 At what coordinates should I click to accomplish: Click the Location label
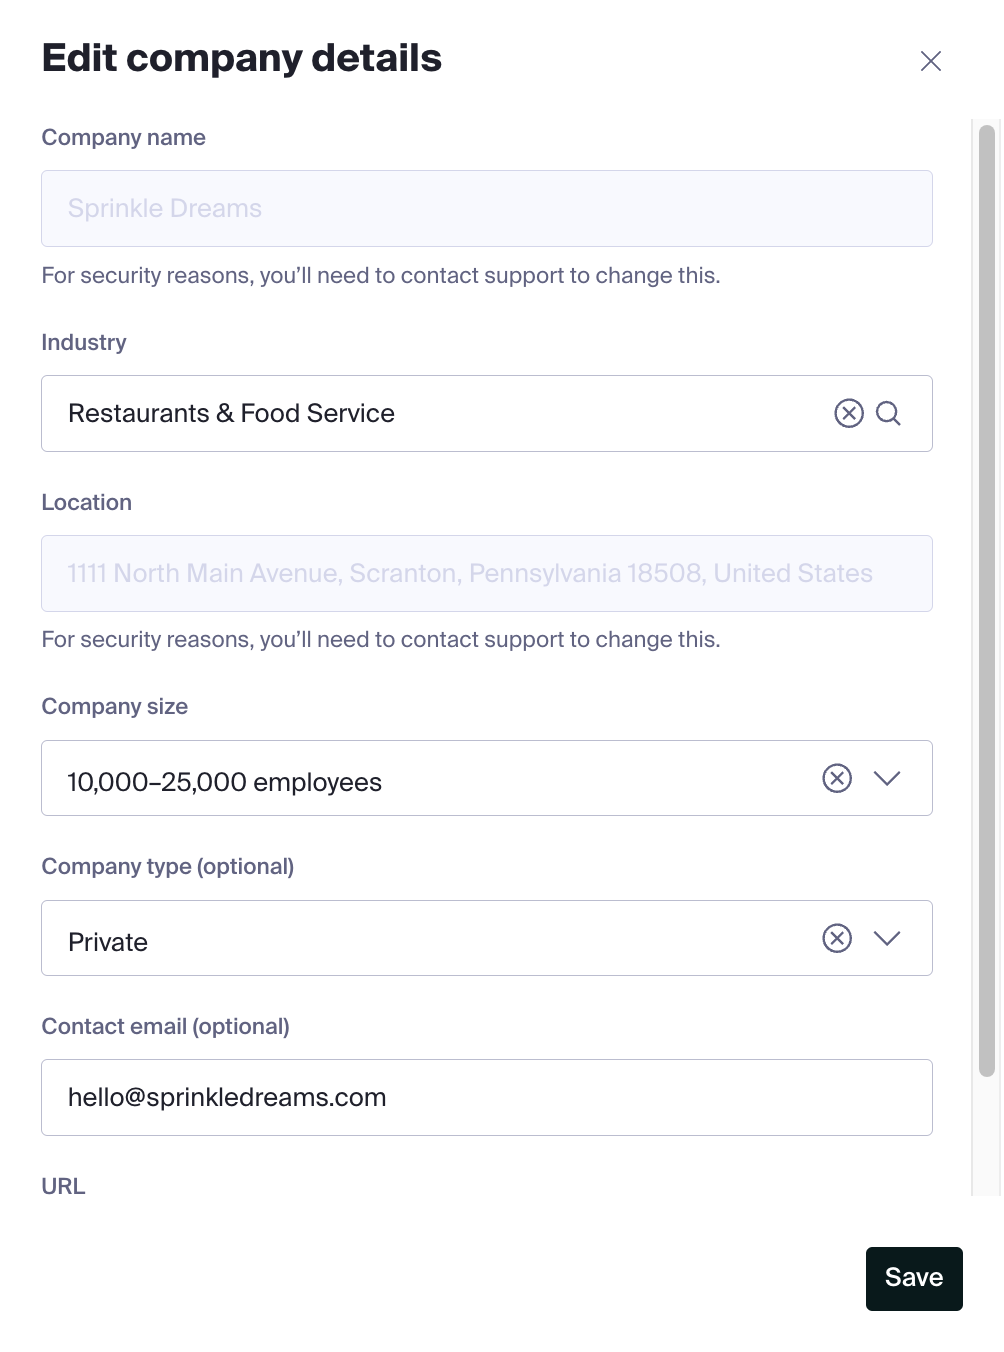(x=87, y=502)
